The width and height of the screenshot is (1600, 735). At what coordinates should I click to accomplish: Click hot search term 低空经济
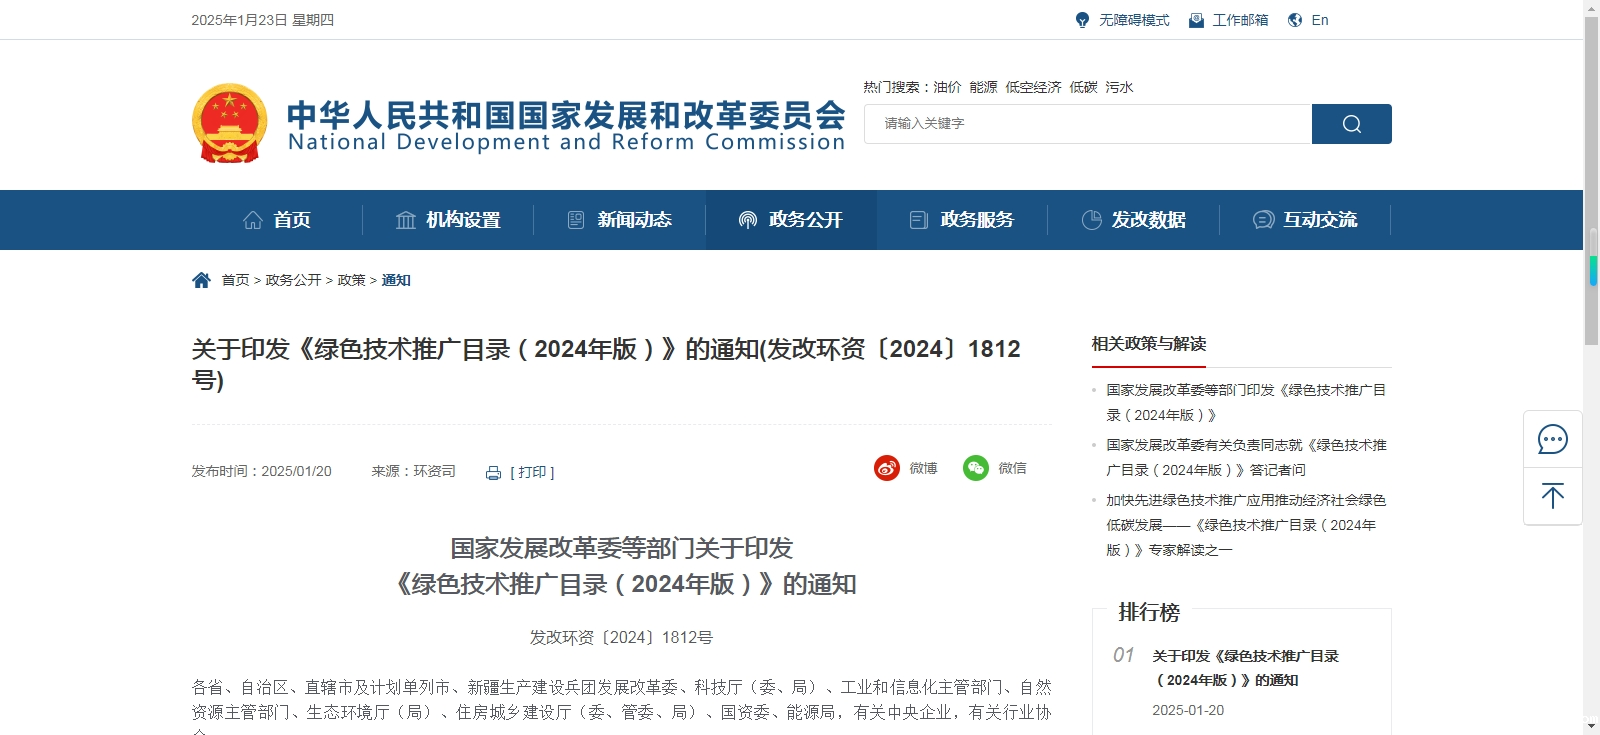tap(1033, 87)
